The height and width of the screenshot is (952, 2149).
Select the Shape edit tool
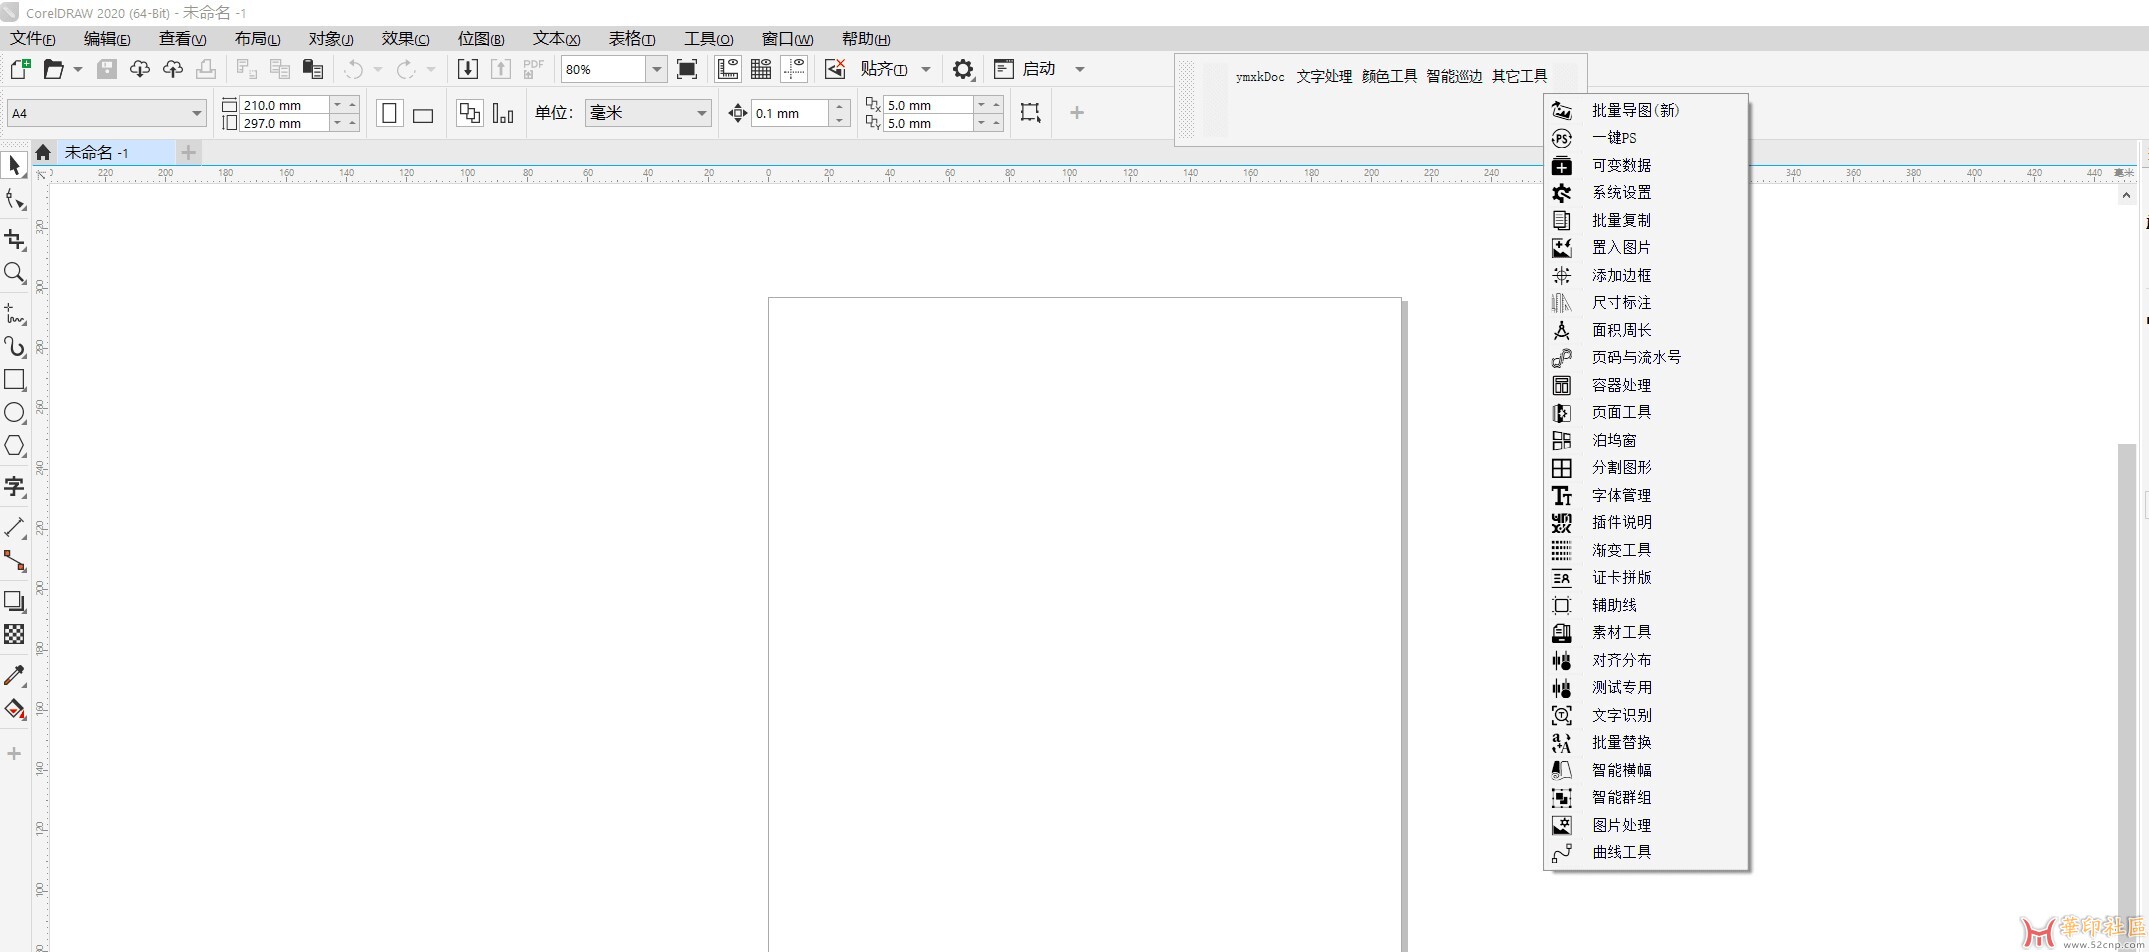[x=14, y=201]
